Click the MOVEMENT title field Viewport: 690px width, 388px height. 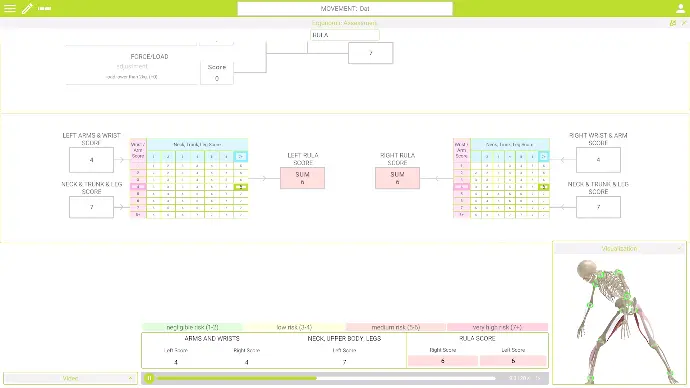coord(345,9)
